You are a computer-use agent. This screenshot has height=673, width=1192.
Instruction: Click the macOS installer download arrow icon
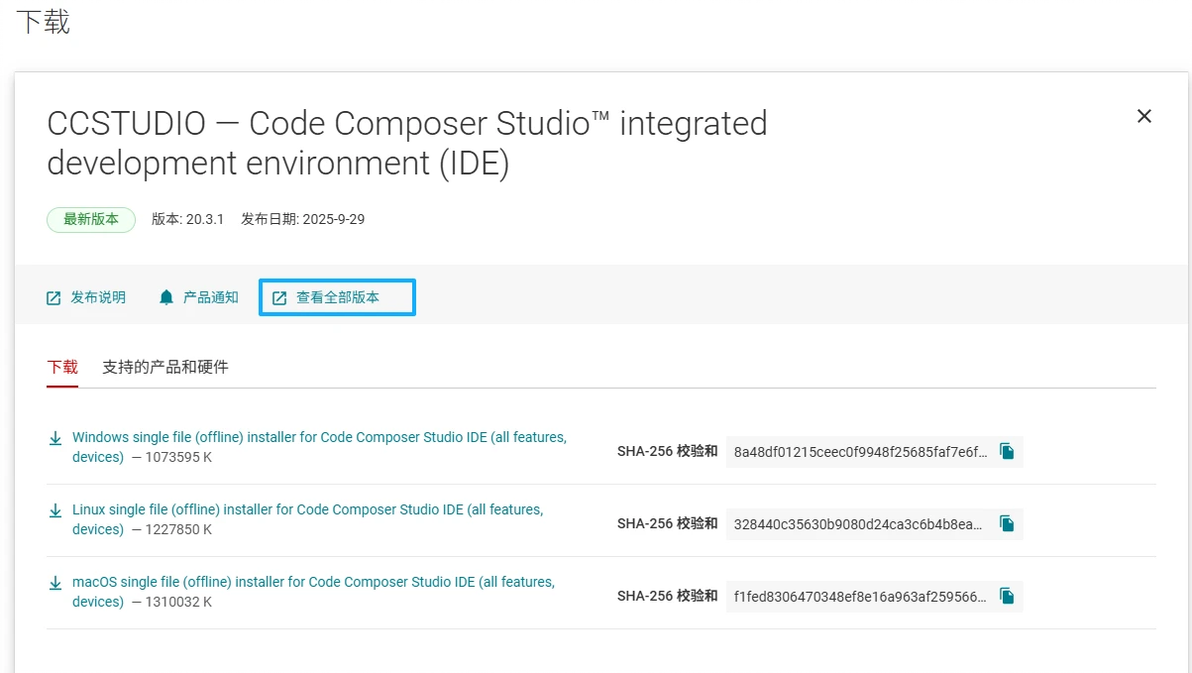point(56,582)
